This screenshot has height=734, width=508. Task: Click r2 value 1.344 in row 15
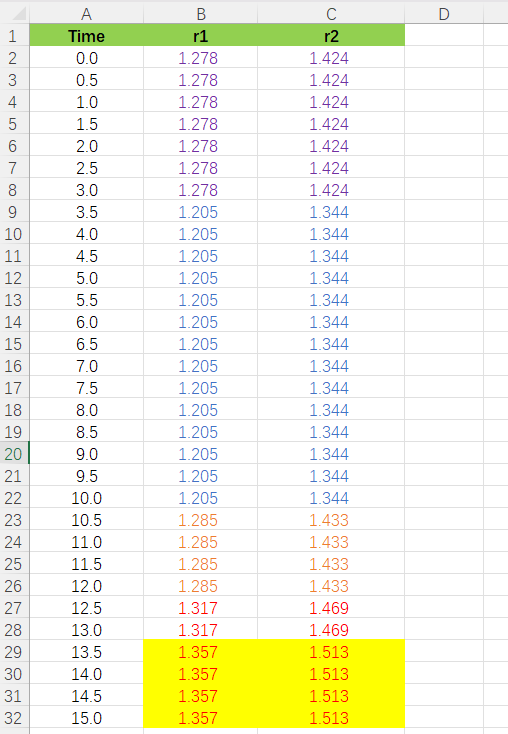[x=331, y=344]
